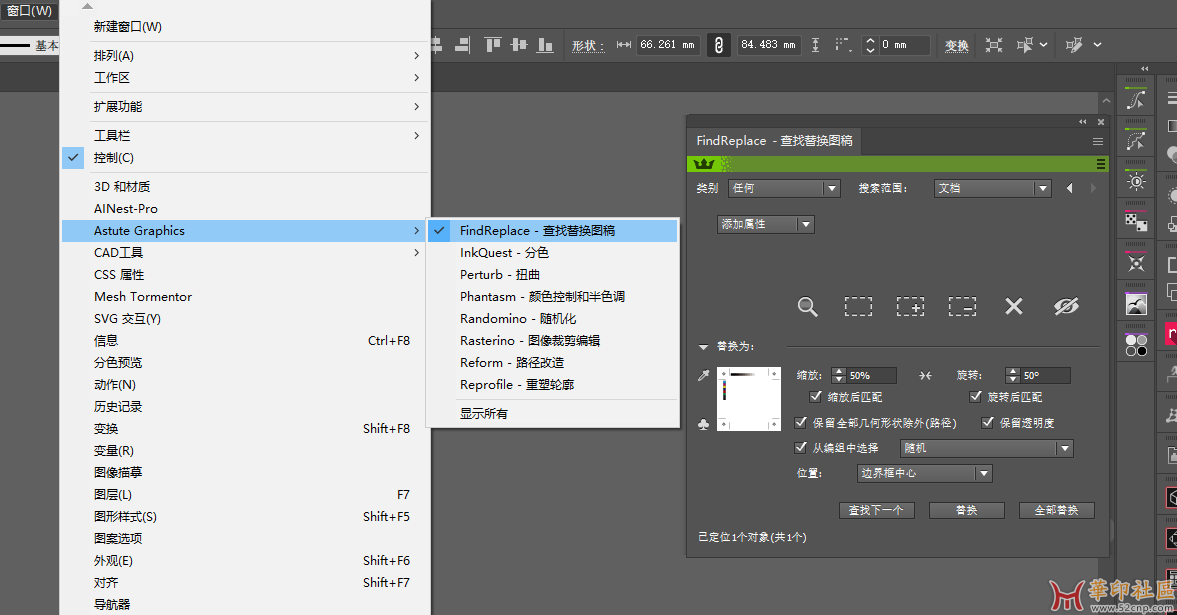Image resolution: width=1177 pixels, height=615 pixels.
Task: Click the vertical align center icon
Action: (x=519, y=45)
